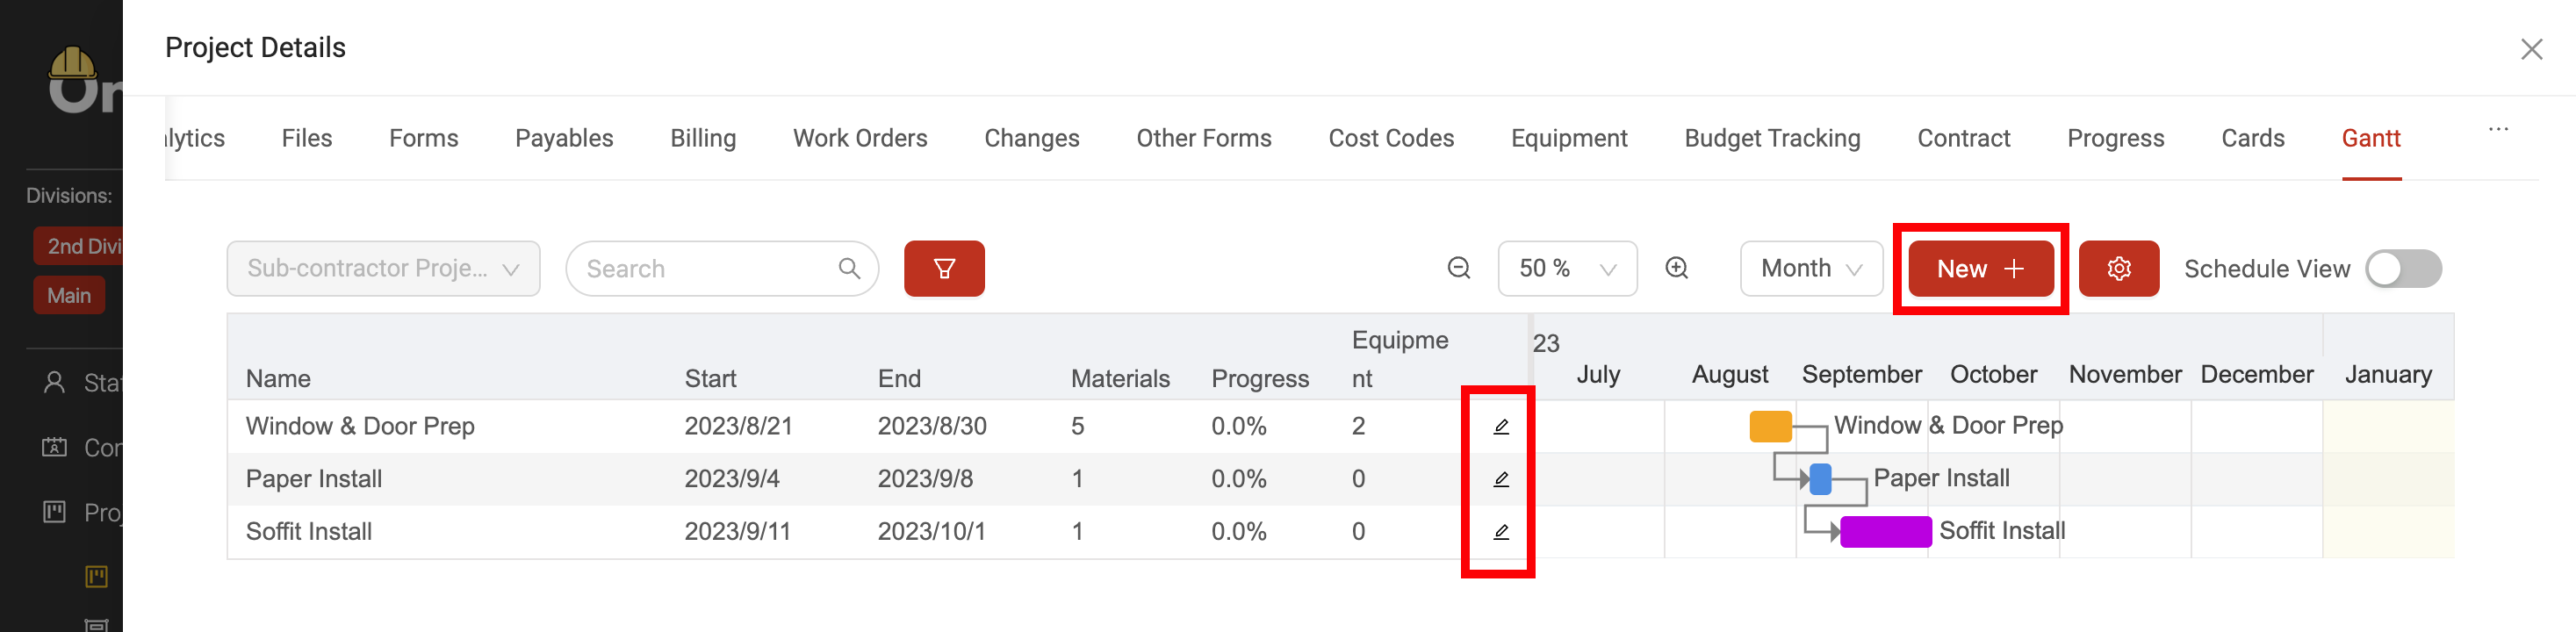This screenshot has height=632, width=2576.
Task: Open the Work Orders tab
Action: [x=860, y=138]
